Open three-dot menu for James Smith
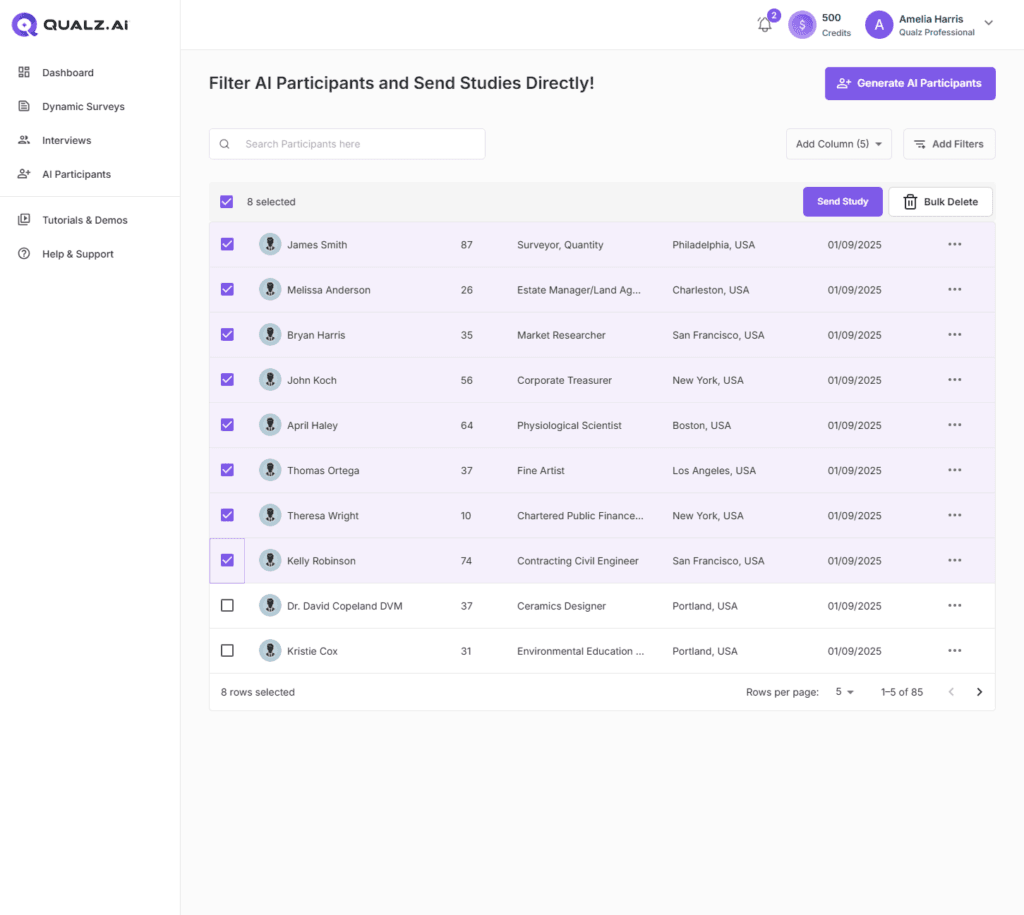Image resolution: width=1024 pixels, height=915 pixels. 954,245
